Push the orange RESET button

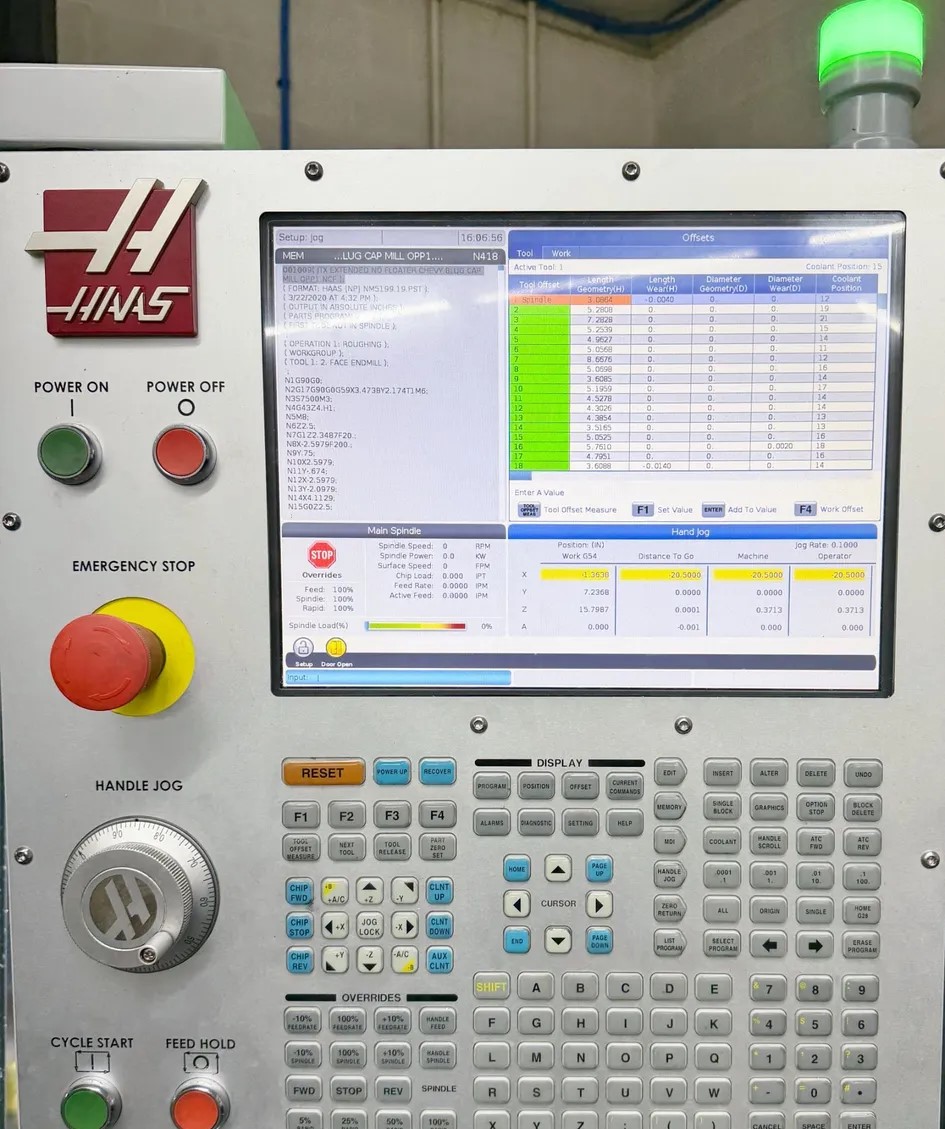pyautogui.click(x=323, y=773)
